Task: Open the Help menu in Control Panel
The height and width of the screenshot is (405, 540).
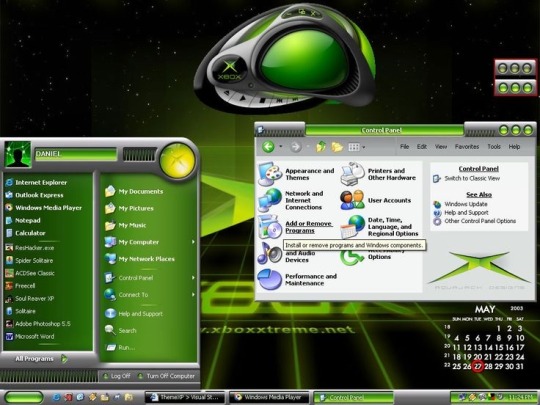Action: 514,147
